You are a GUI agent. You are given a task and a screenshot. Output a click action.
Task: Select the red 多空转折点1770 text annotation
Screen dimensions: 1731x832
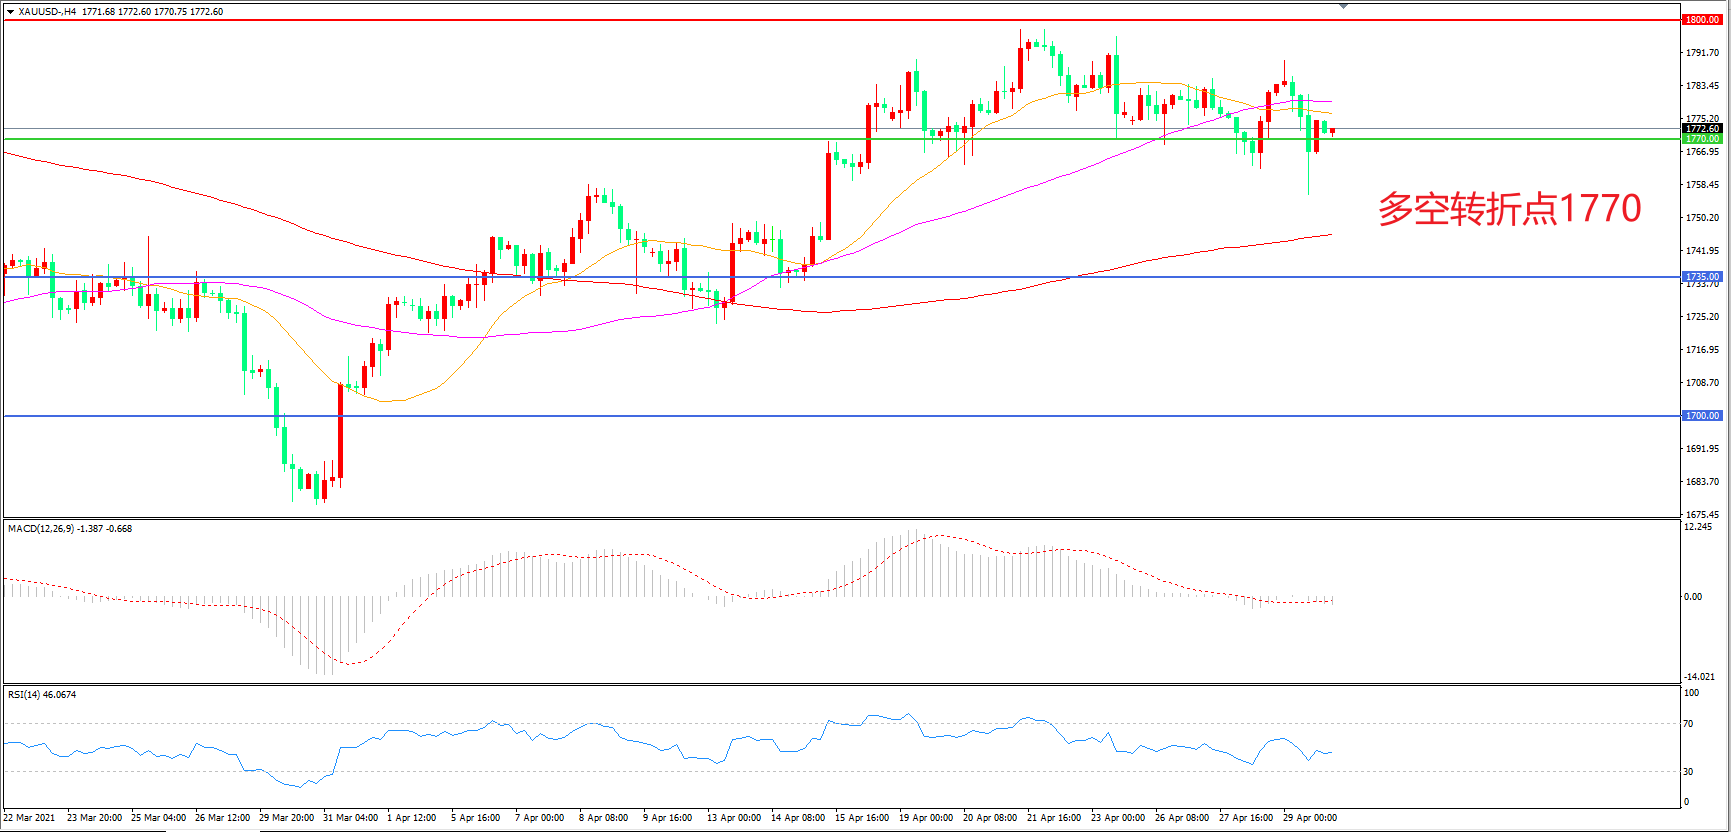point(1509,209)
